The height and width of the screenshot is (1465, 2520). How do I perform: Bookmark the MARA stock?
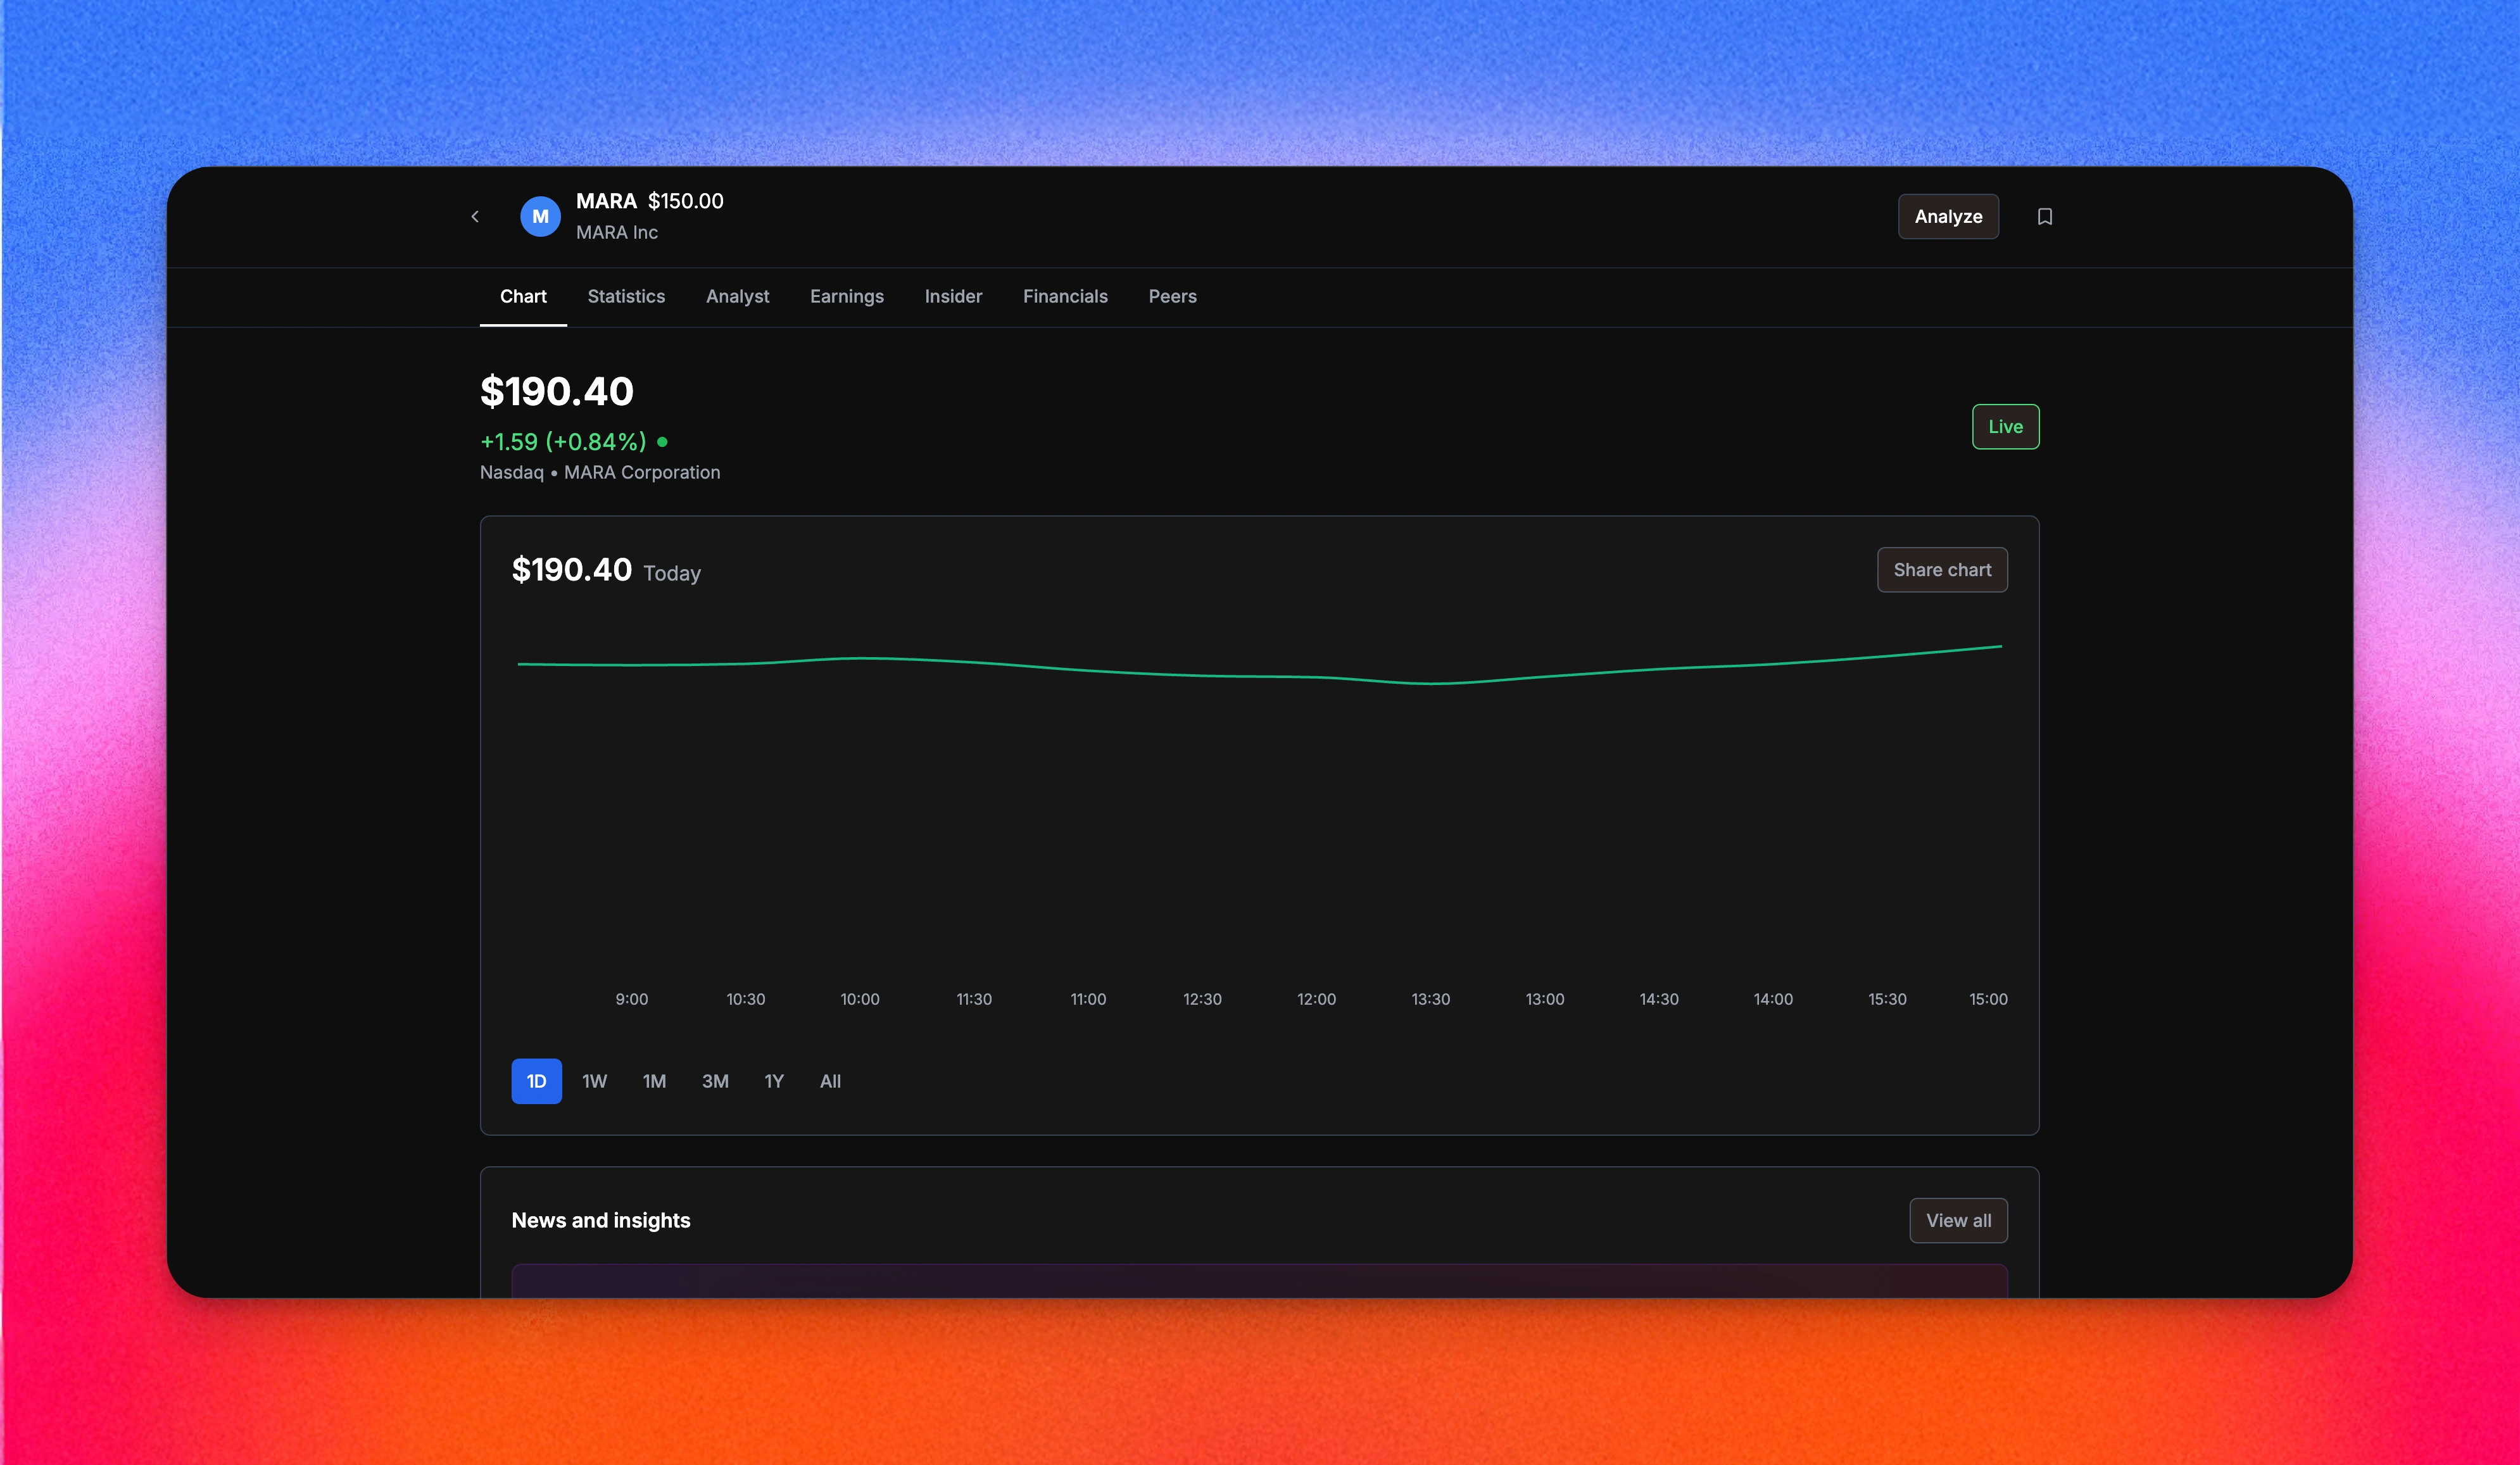(2044, 216)
